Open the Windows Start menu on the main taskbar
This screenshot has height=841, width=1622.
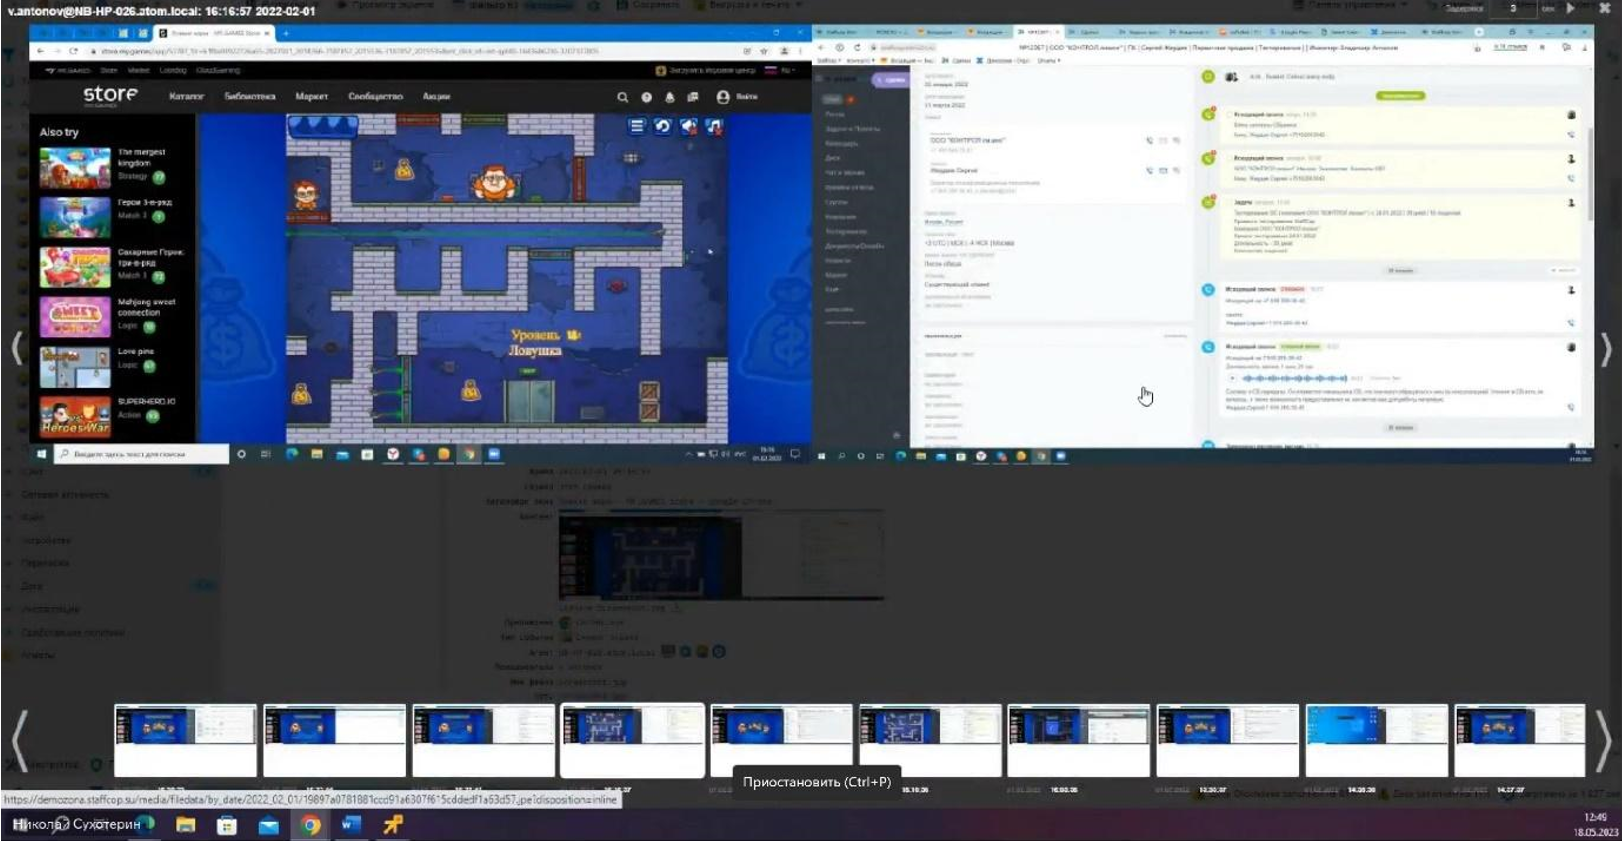pos(18,825)
